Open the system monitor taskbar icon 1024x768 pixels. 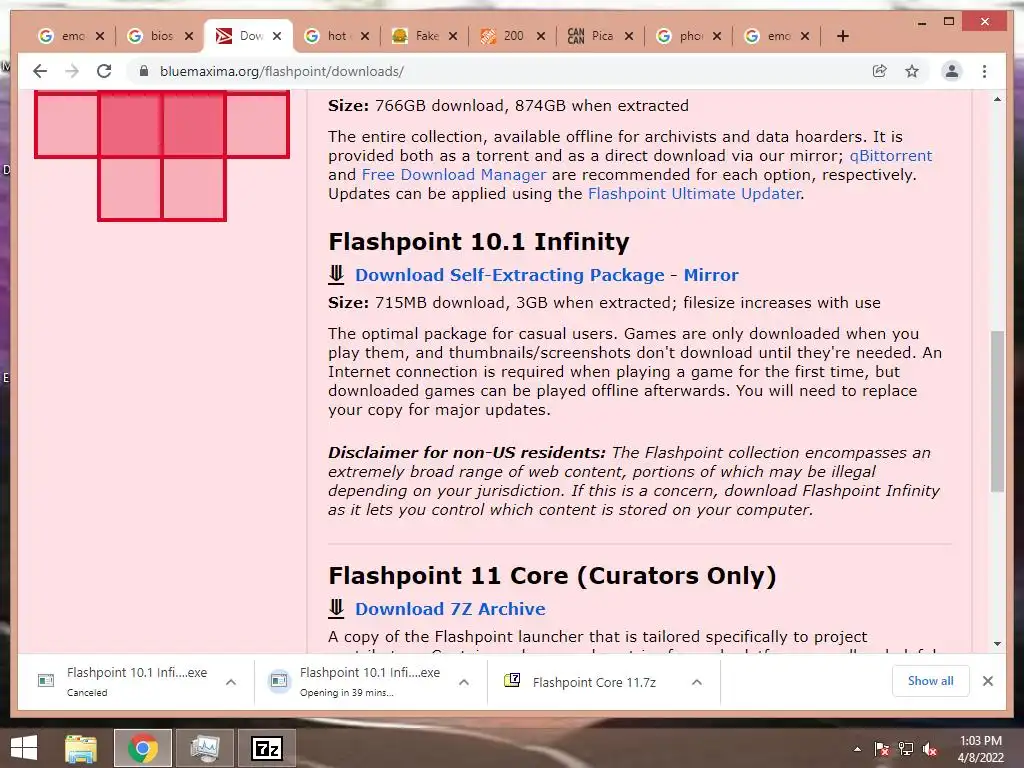coord(204,748)
